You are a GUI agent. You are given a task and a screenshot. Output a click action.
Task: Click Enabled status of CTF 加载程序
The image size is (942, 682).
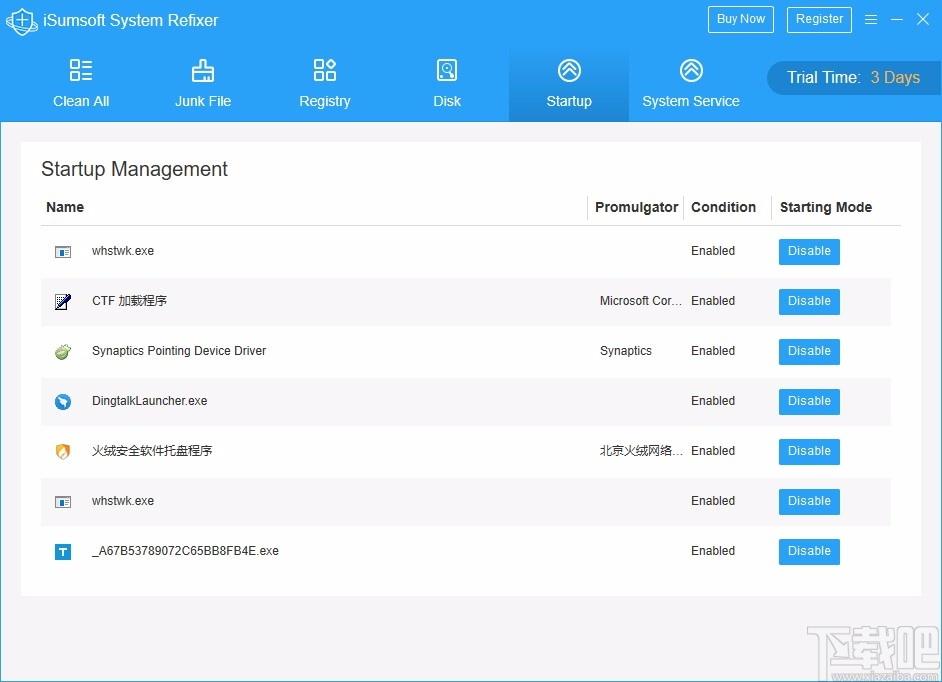click(x=713, y=301)
